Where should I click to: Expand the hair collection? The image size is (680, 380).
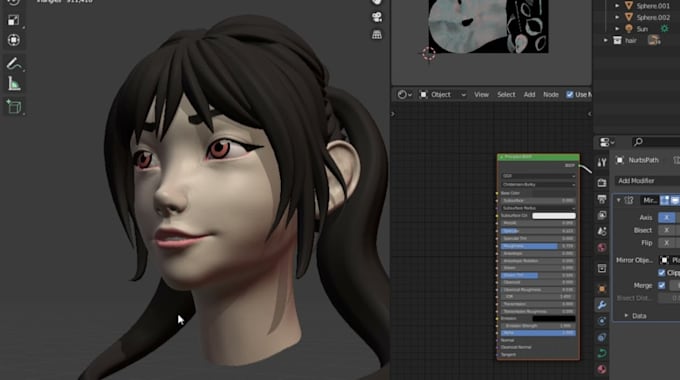coord(606,40)
